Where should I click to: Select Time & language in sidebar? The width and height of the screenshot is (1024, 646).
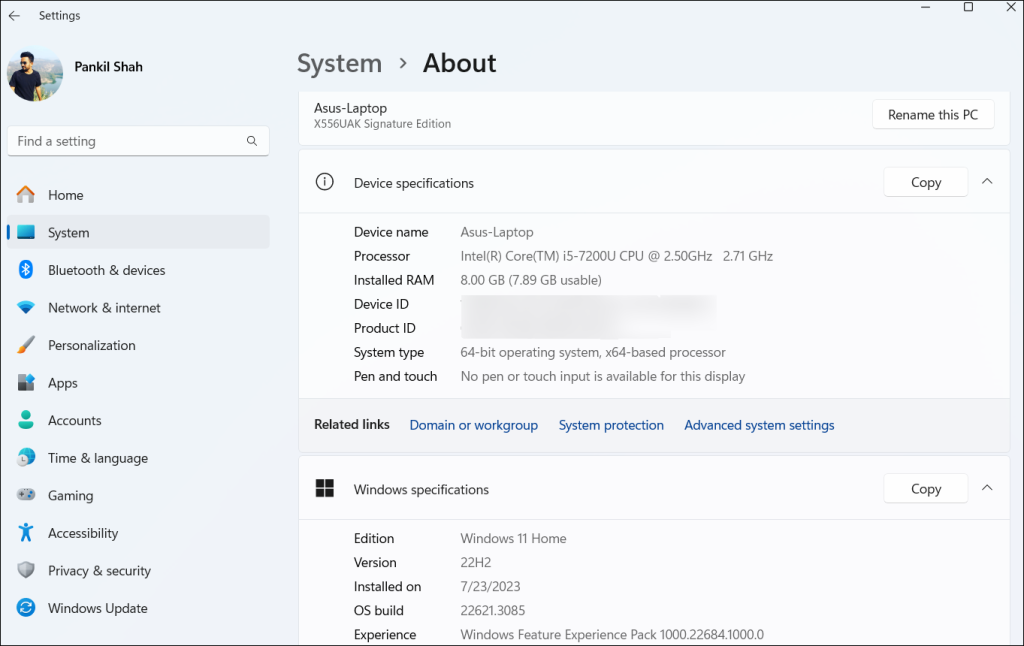[97, 458]
